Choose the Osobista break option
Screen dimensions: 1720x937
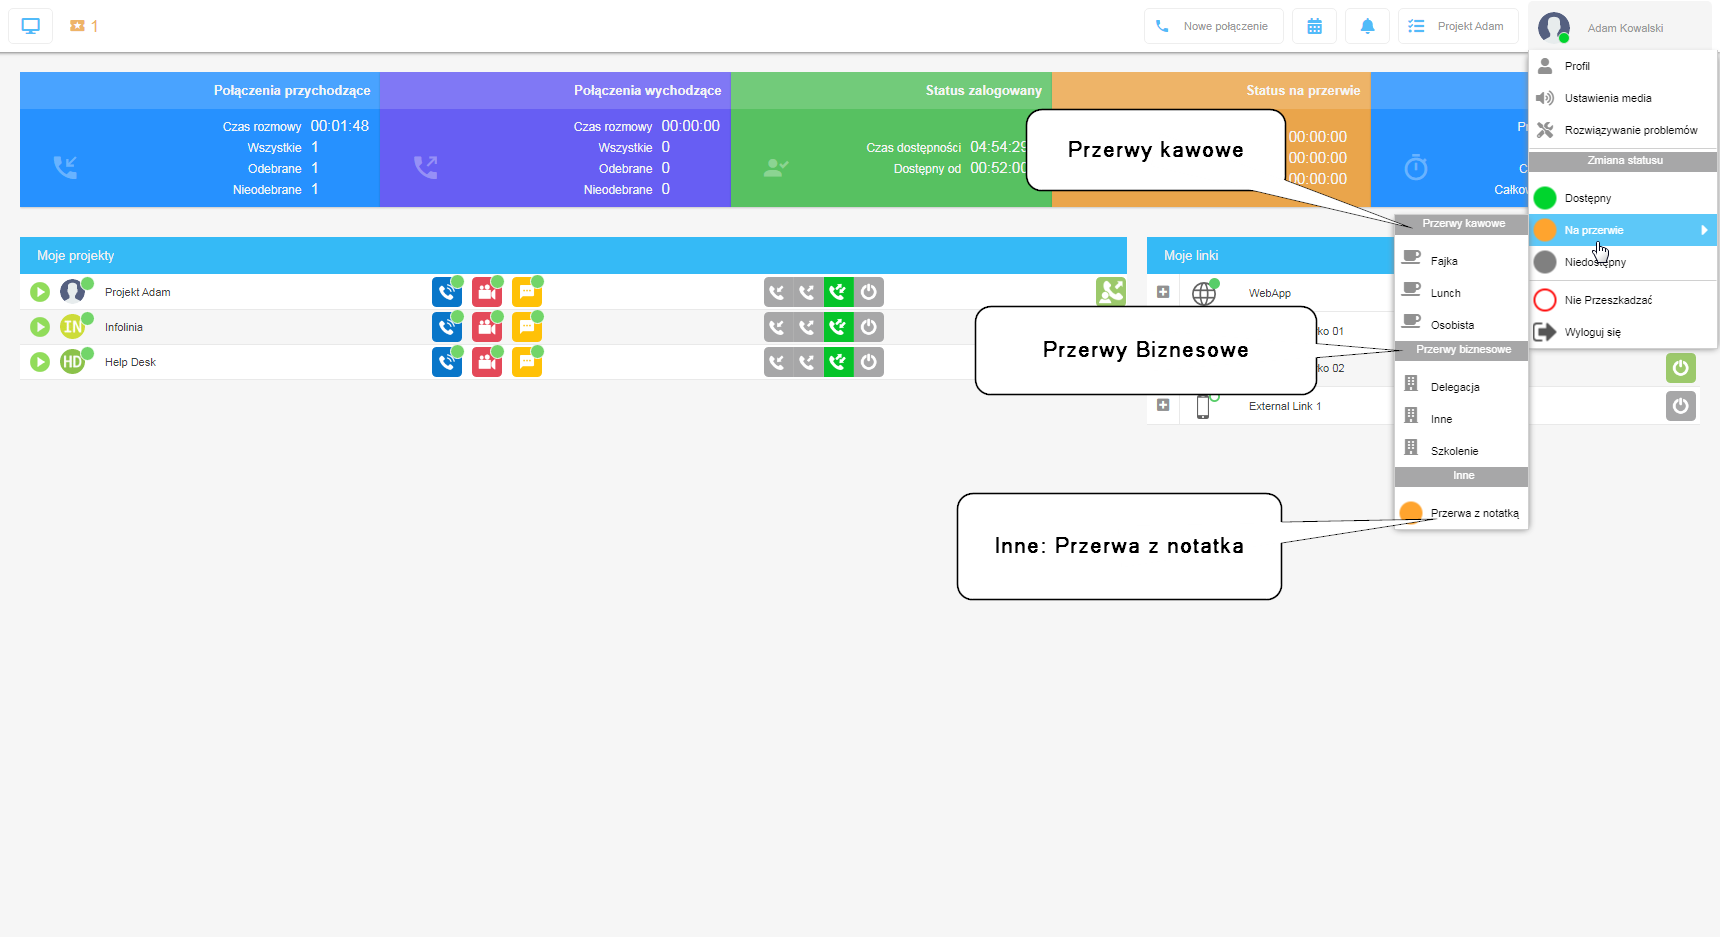(x=1461, y=324)
